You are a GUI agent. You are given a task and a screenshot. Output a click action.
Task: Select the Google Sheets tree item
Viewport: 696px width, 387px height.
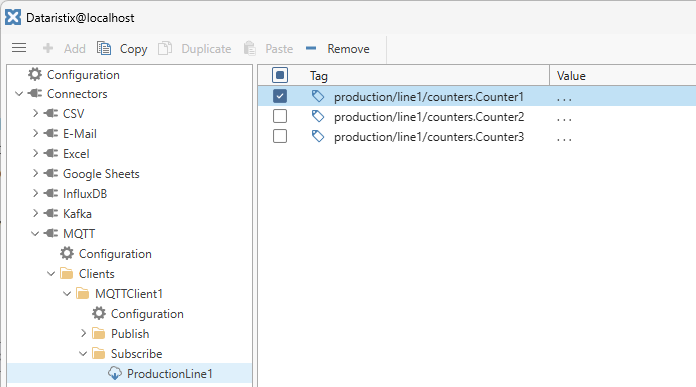tap(101, 174)
